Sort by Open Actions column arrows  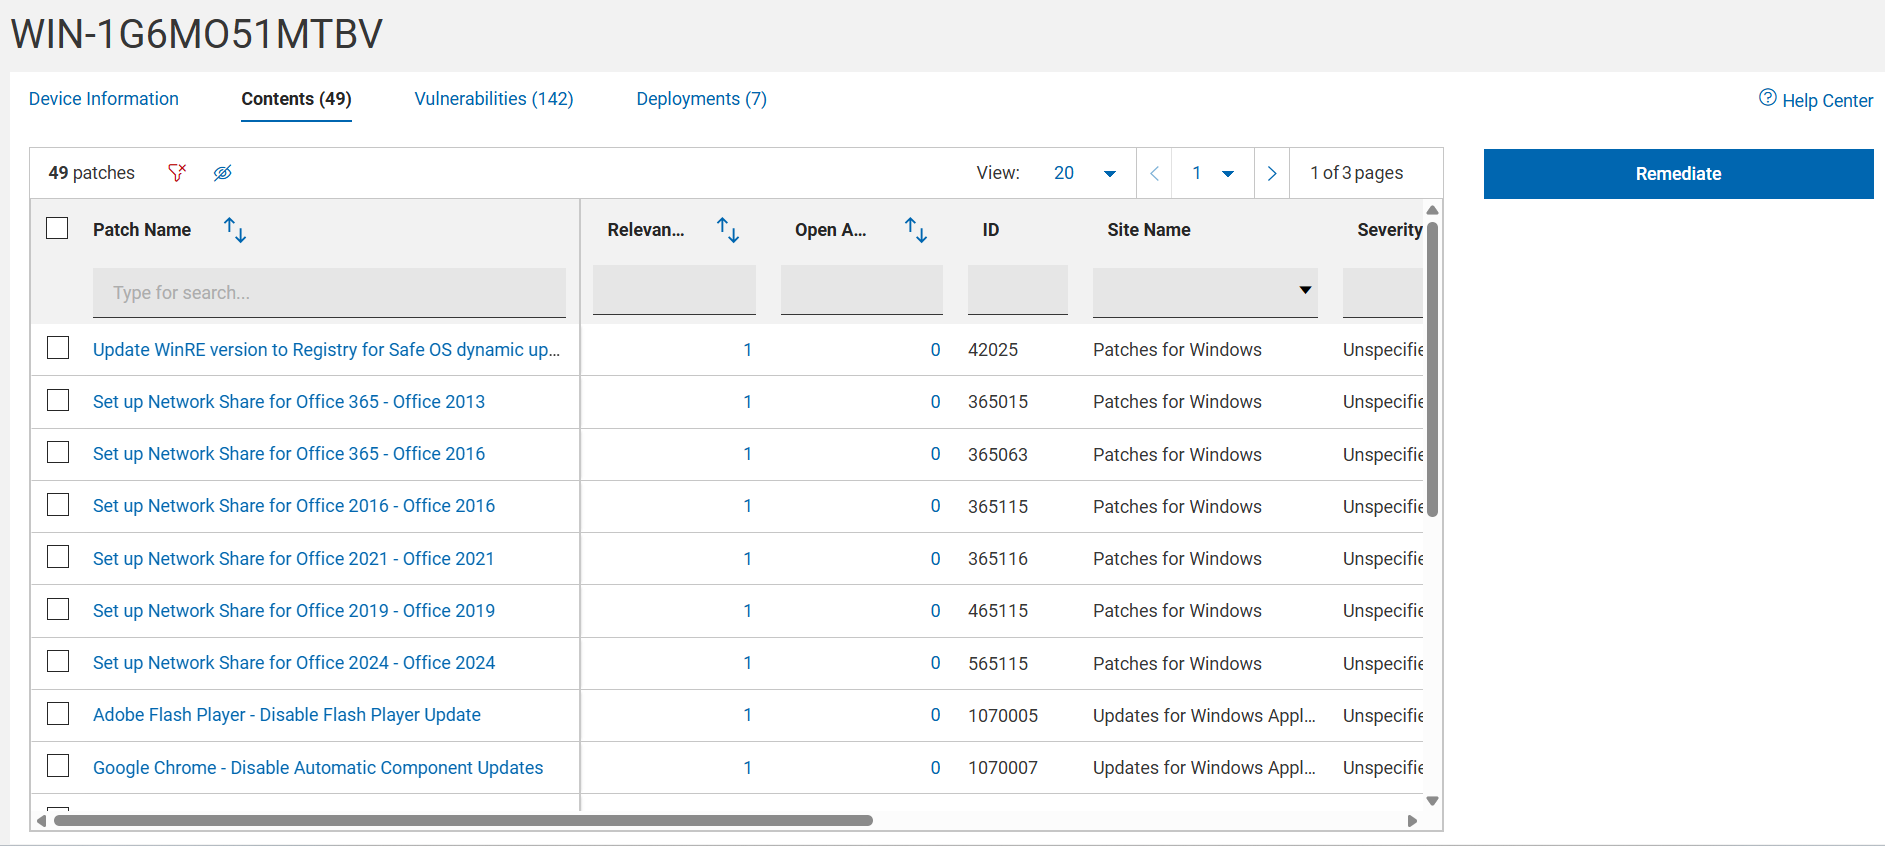pos(916,230)
